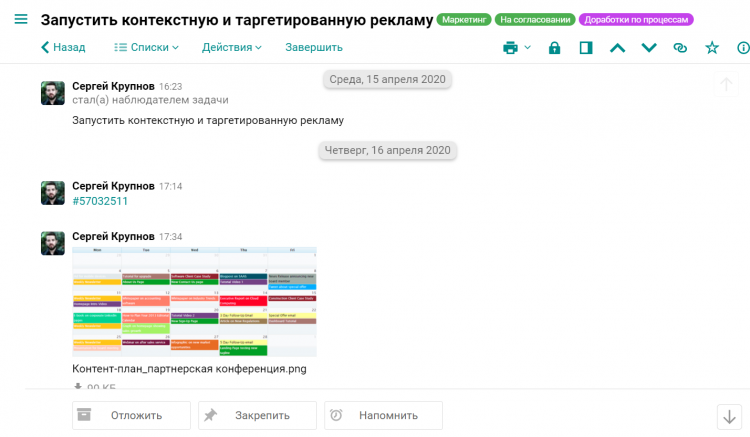Select the purple Доработки по процессам tag
Screen dimensions: 750x437
[636, 20]
